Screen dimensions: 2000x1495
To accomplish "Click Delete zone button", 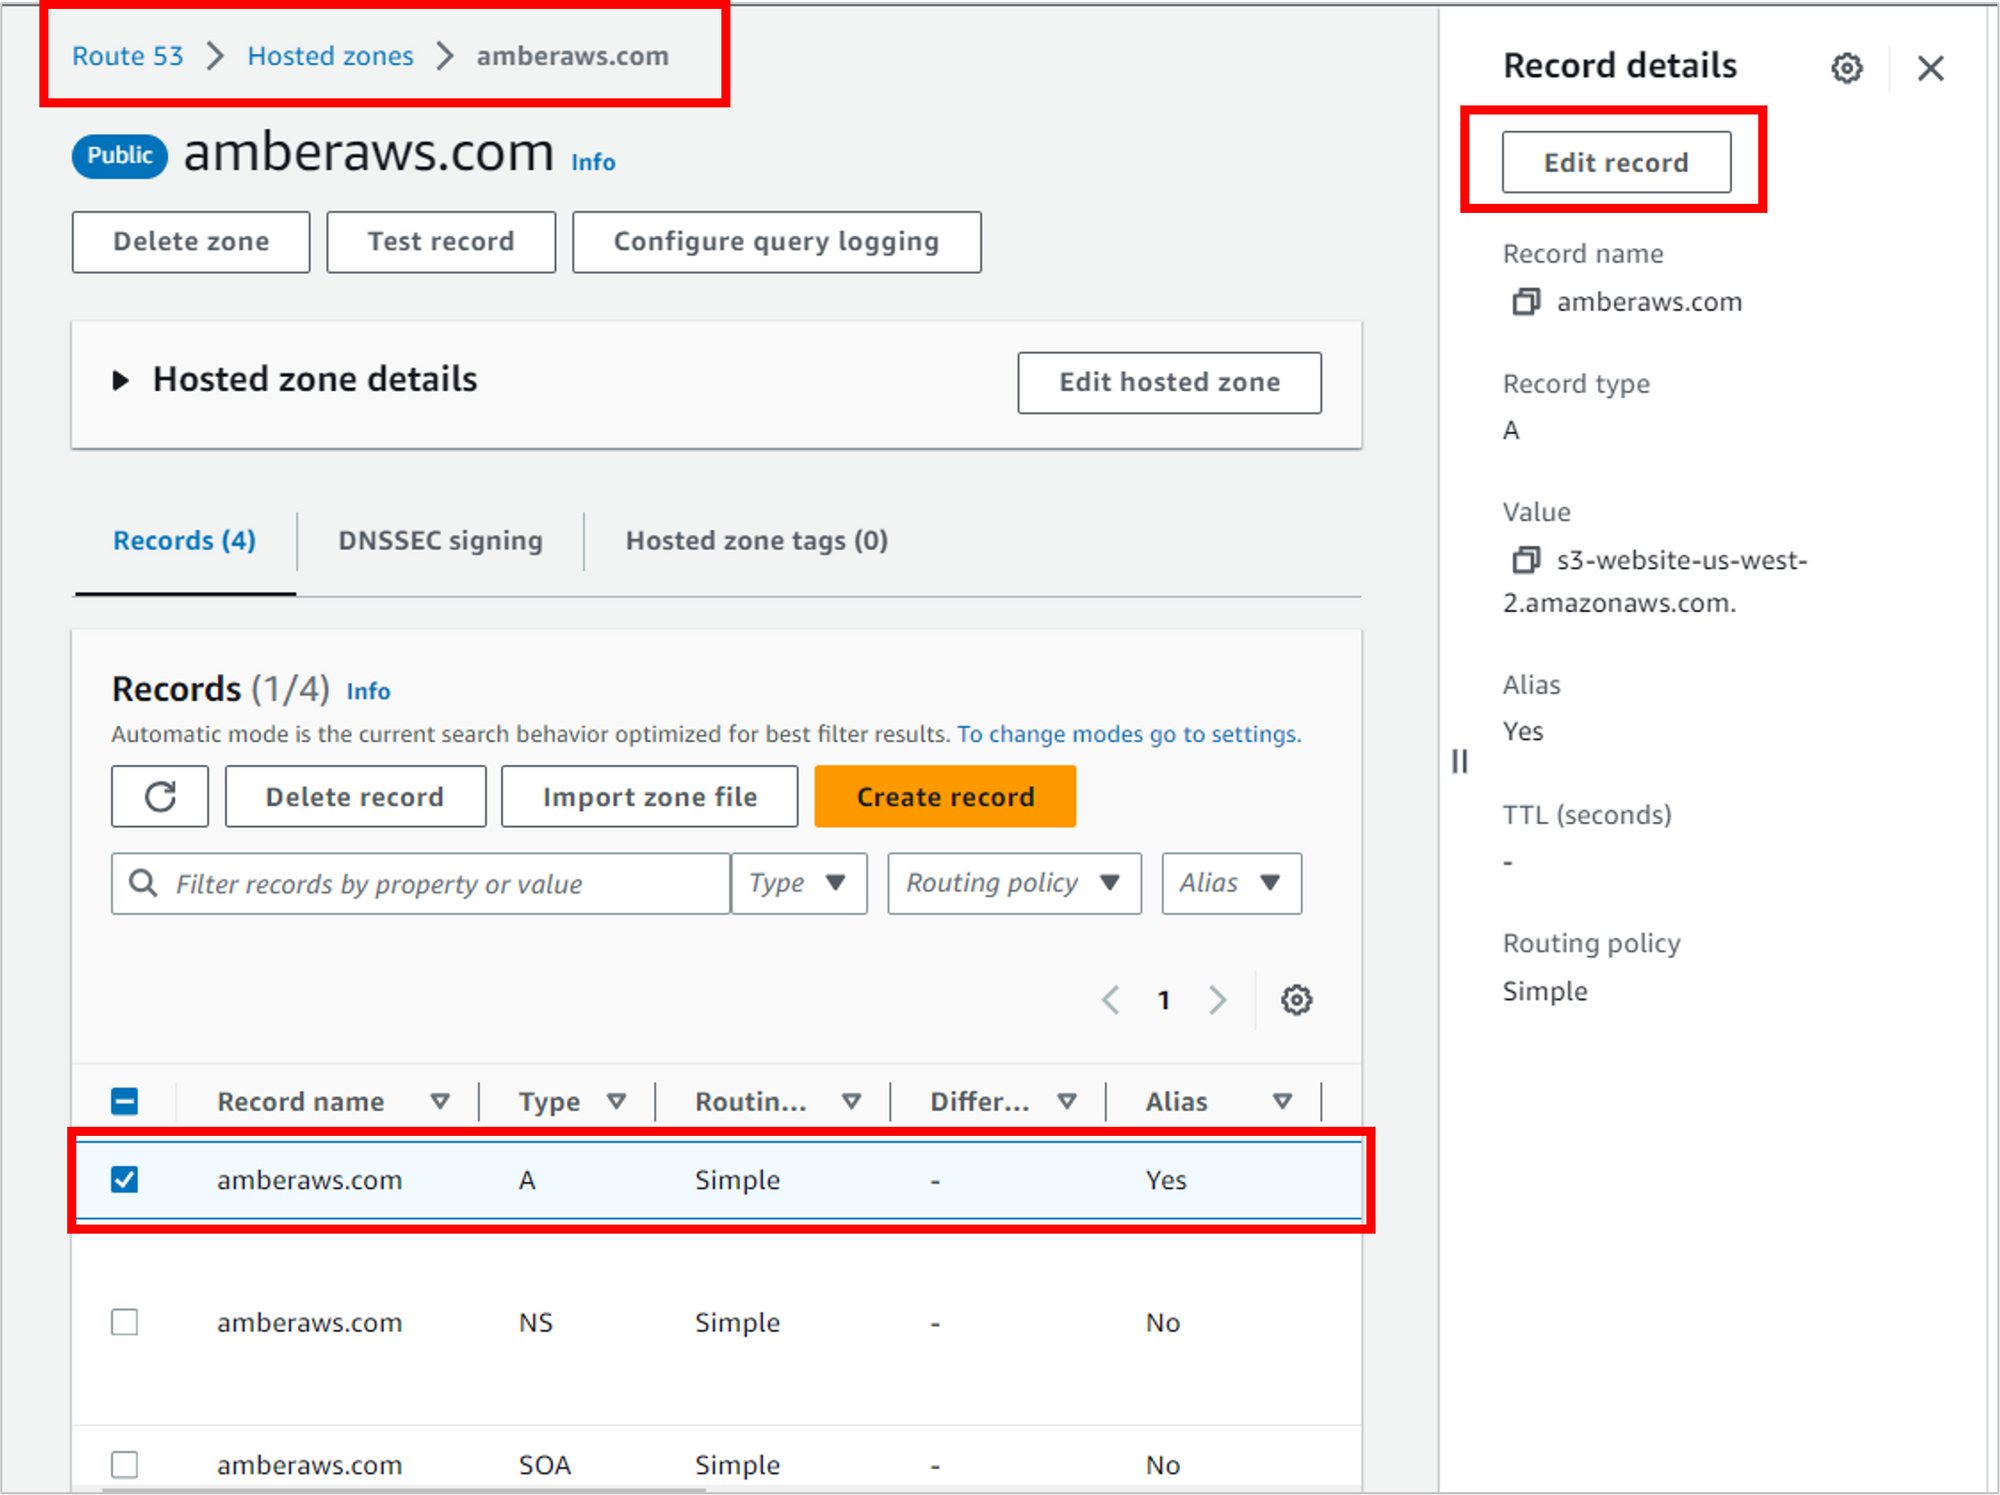I will point(190,241).
